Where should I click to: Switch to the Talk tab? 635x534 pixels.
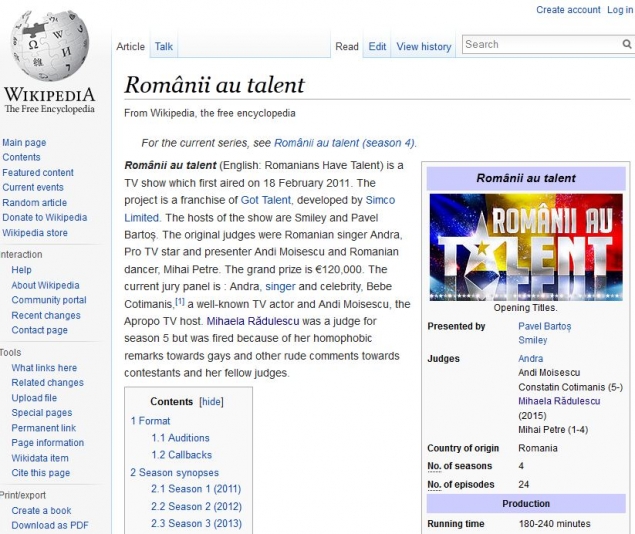pos(164,47)
